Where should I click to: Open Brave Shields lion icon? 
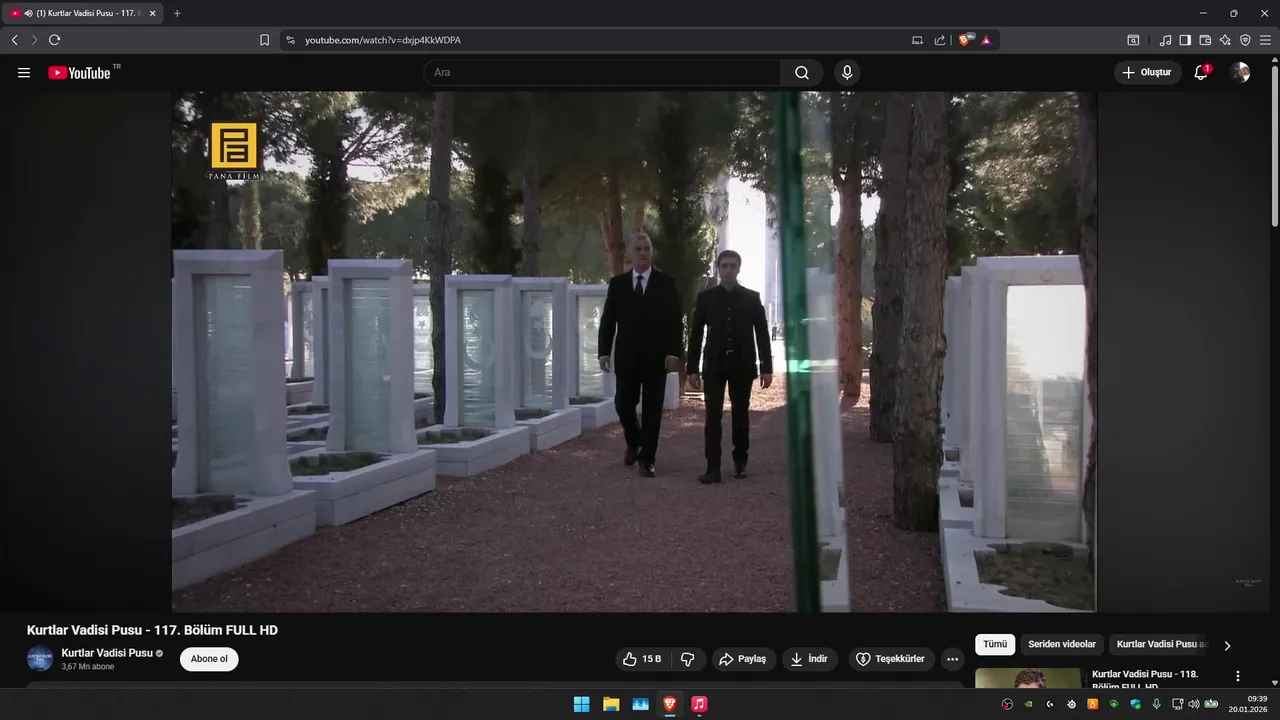(965, 40)
